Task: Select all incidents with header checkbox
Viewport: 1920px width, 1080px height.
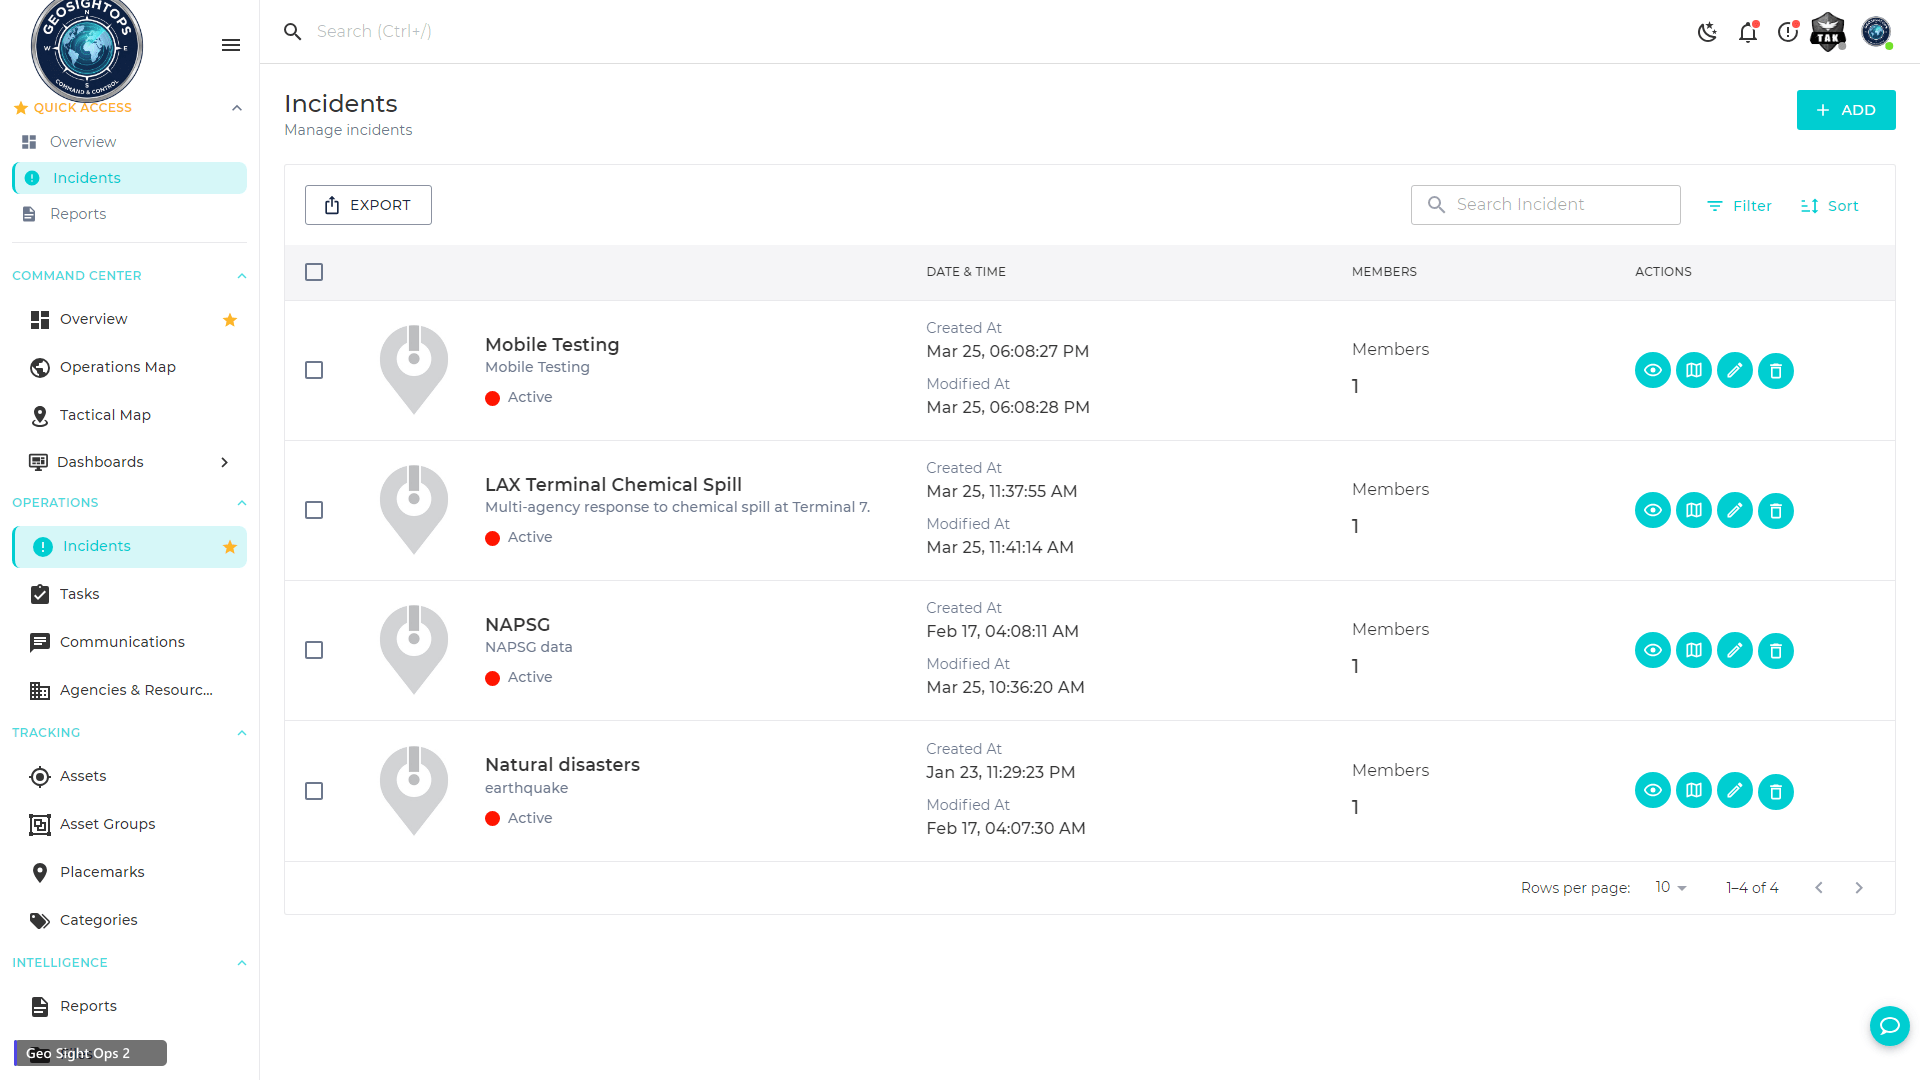Action: coord(313,271)
